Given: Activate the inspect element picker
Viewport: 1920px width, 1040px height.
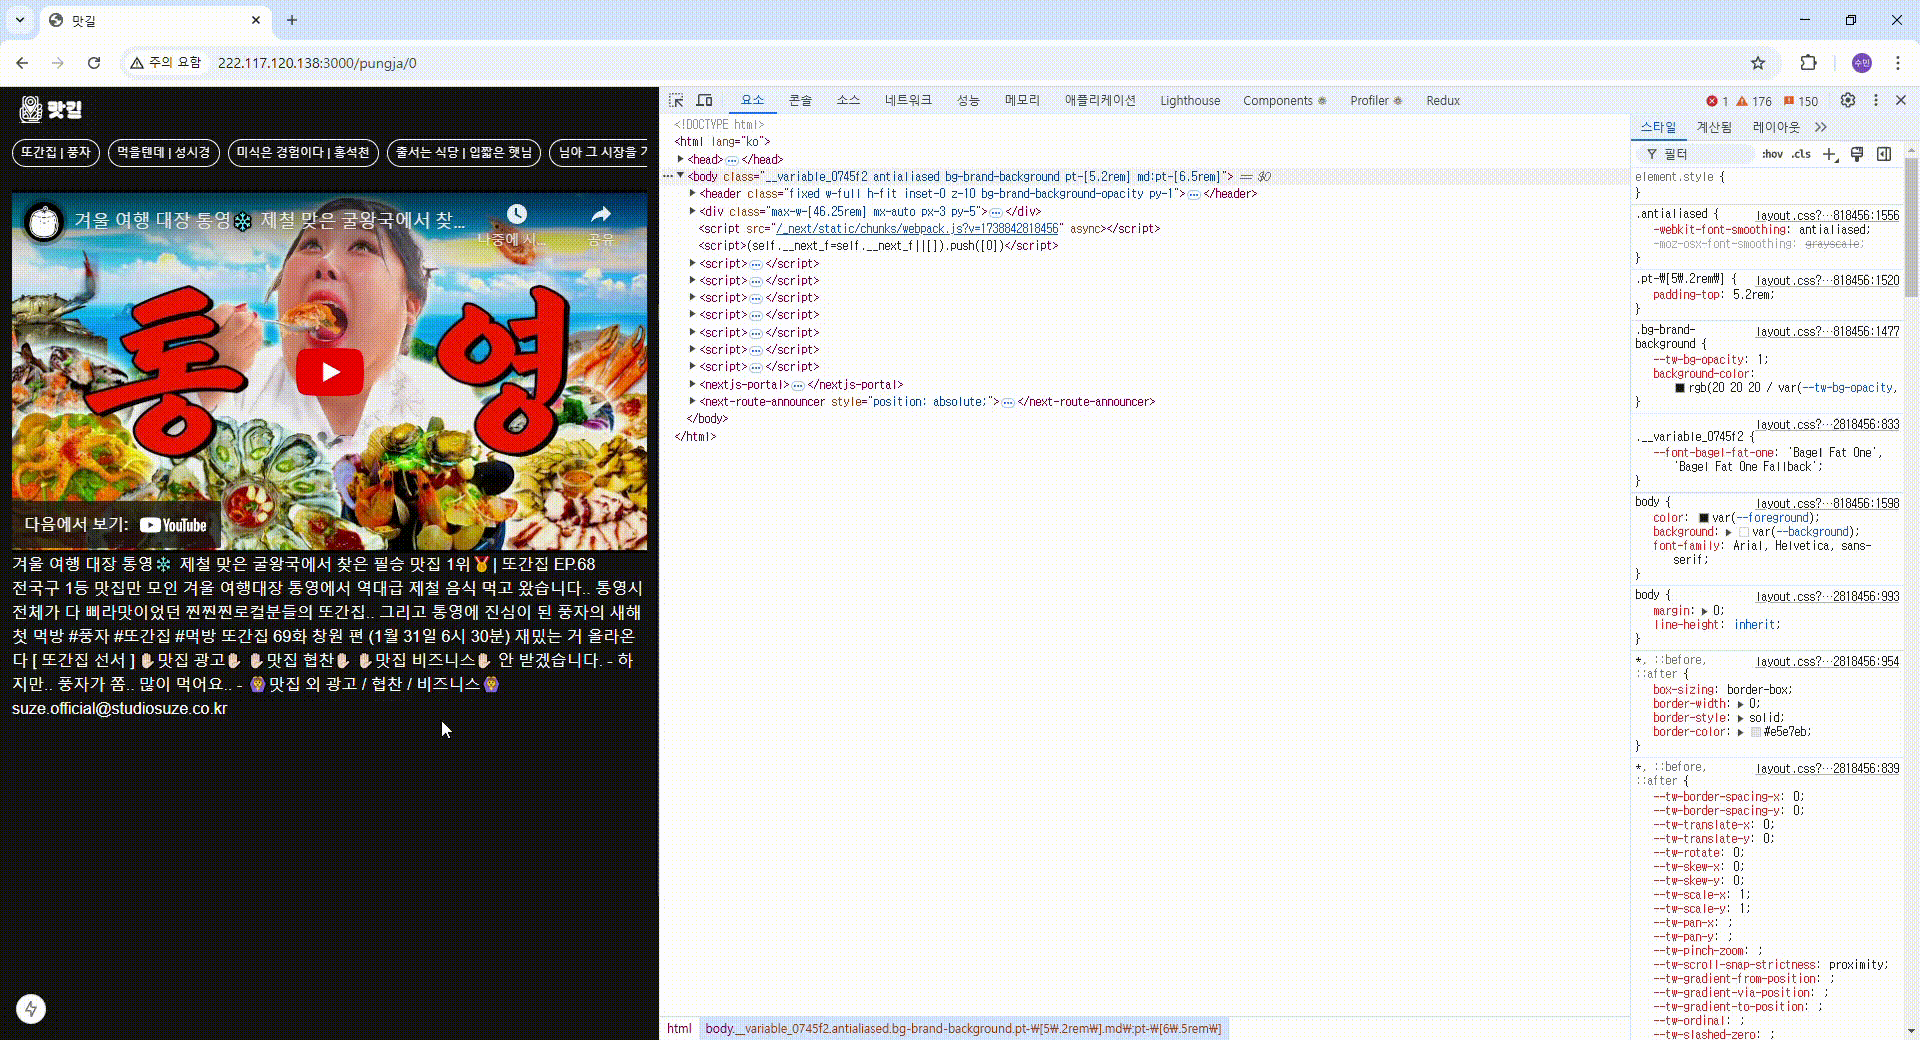Looking at the screenshot, I should click(676, 100).
